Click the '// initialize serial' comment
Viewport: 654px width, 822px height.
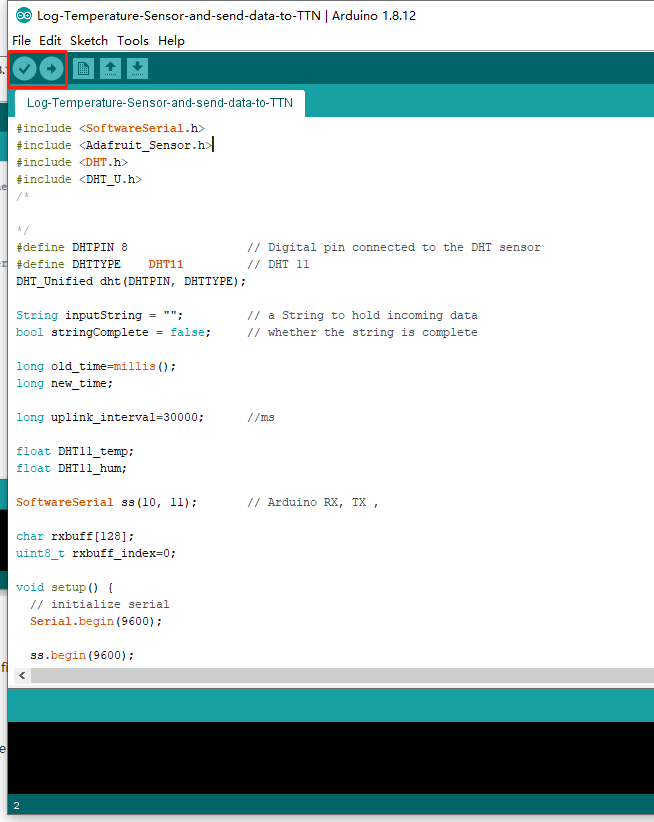coord(100,604)
